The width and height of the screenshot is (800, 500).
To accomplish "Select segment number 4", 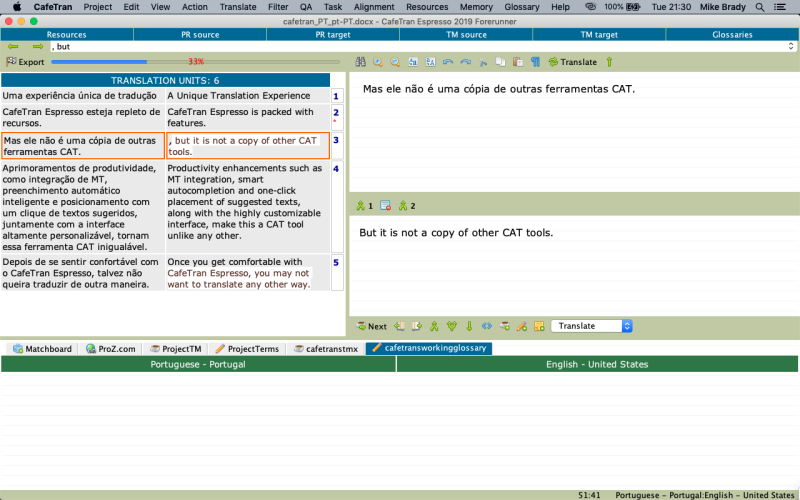I will pos(336,207).
